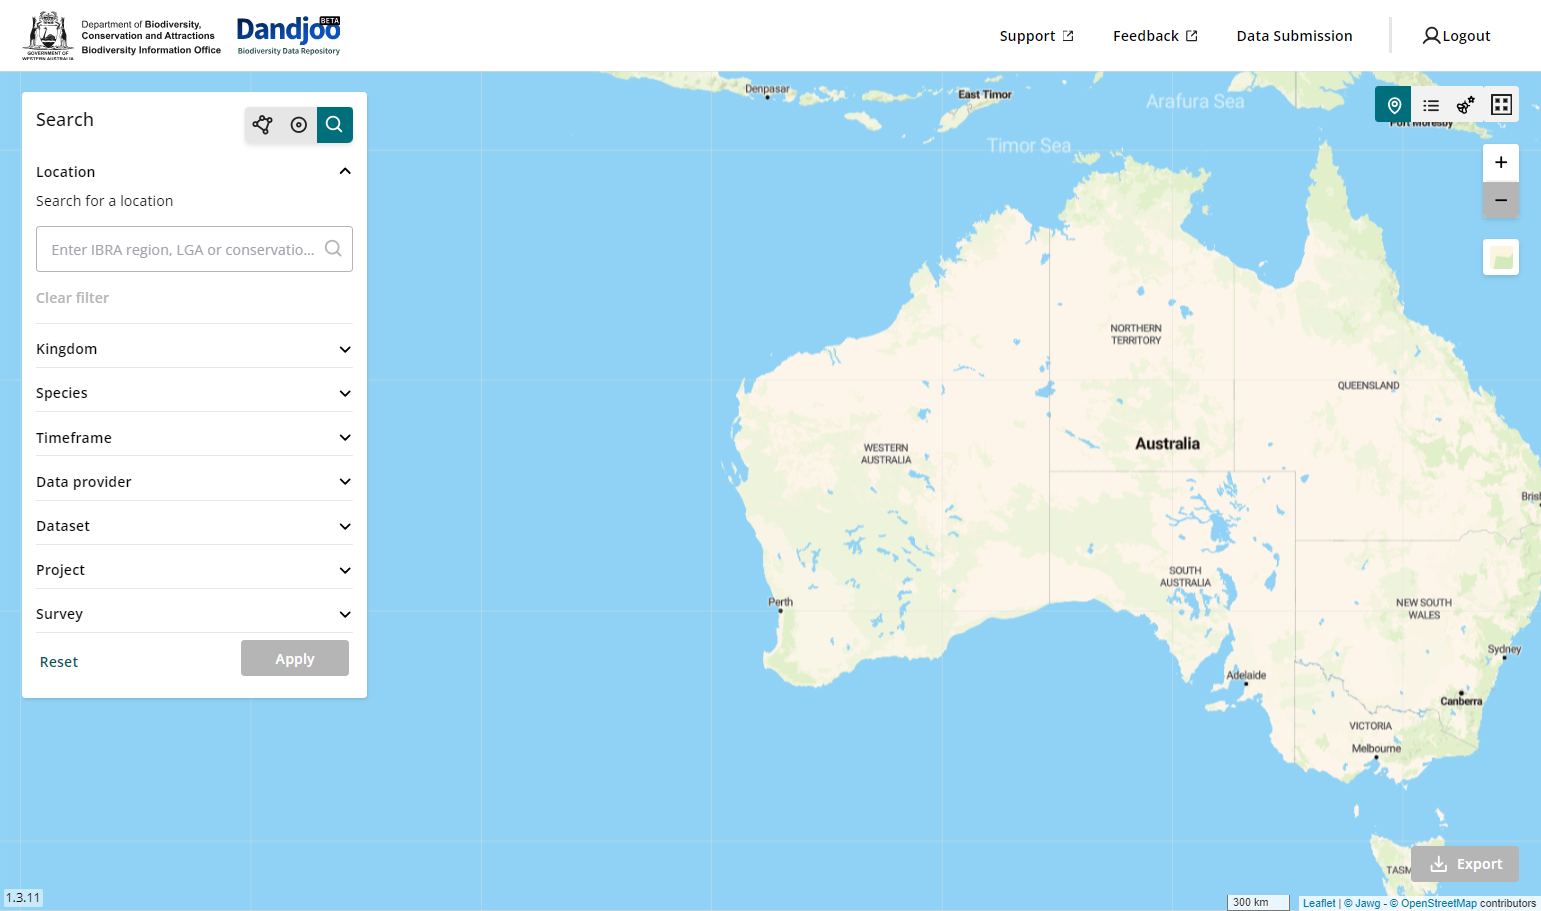Click the Logout user icon

click(1431, 36)
